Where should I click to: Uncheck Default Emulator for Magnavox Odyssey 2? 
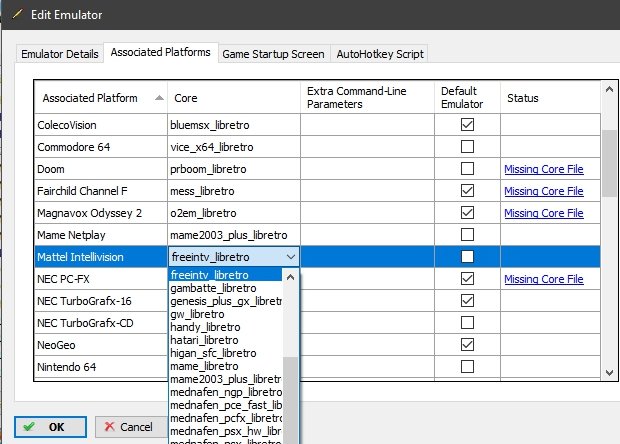[x=467, y=213]
